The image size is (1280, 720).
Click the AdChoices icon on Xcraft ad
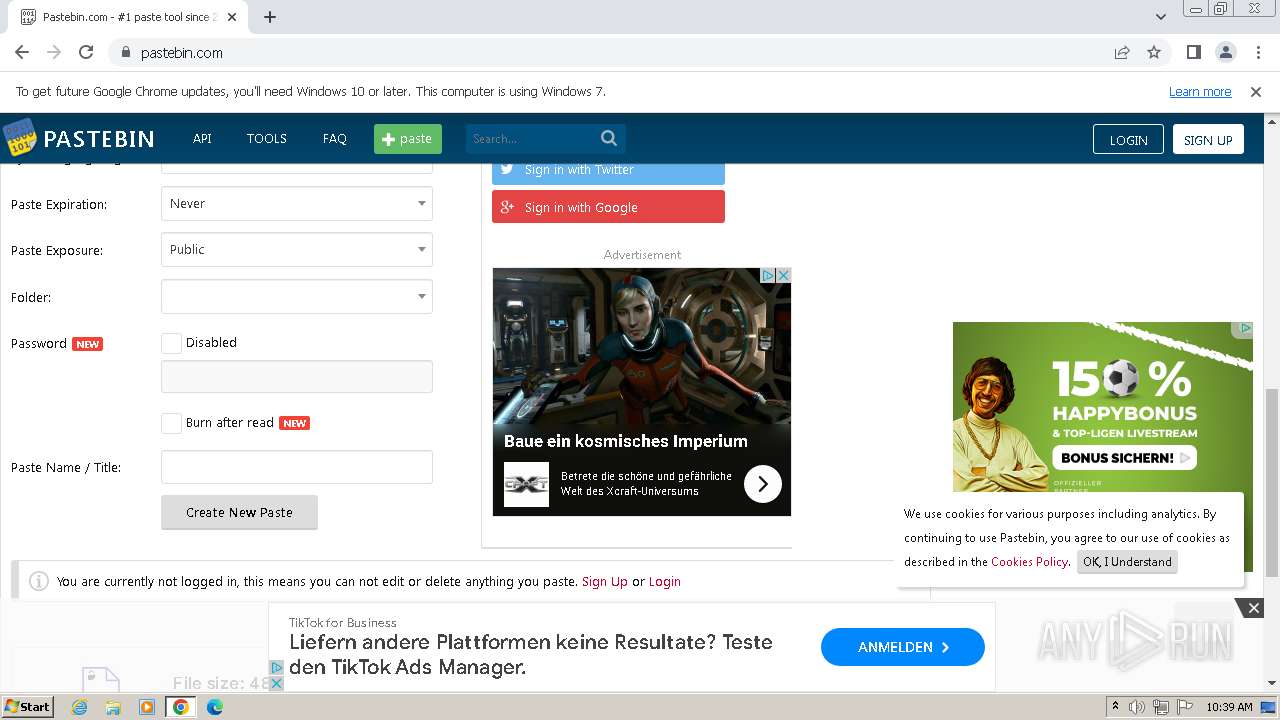pyautogui.click(x=768, y=275)
